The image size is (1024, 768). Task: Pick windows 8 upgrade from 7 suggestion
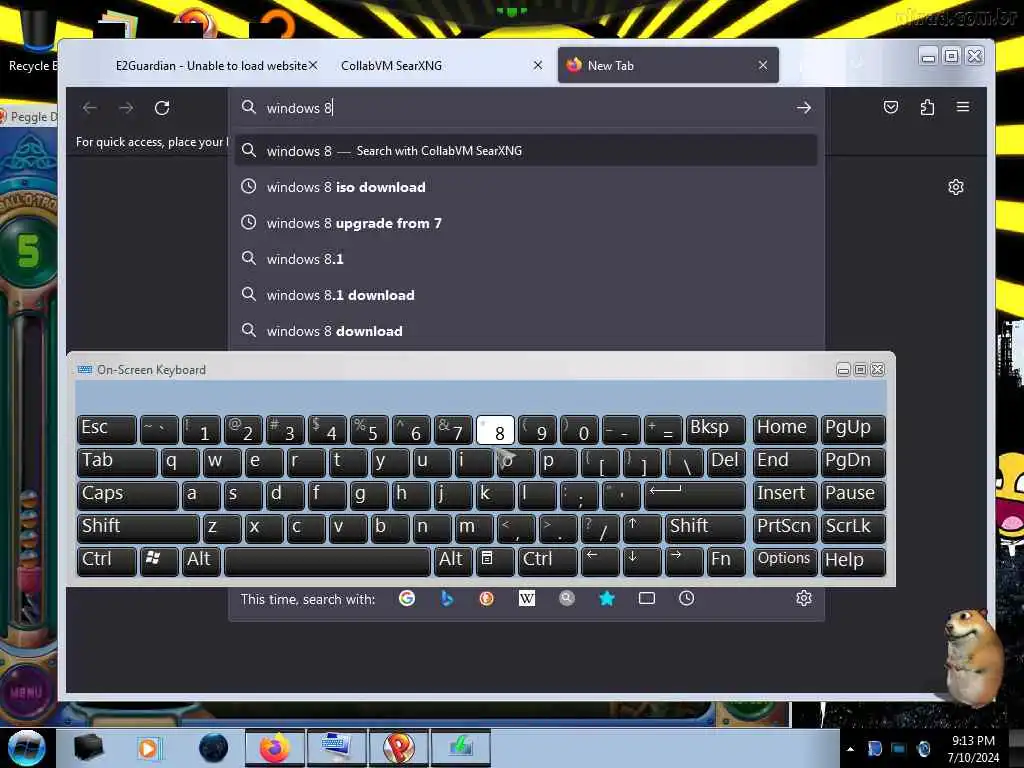point(526,223)
